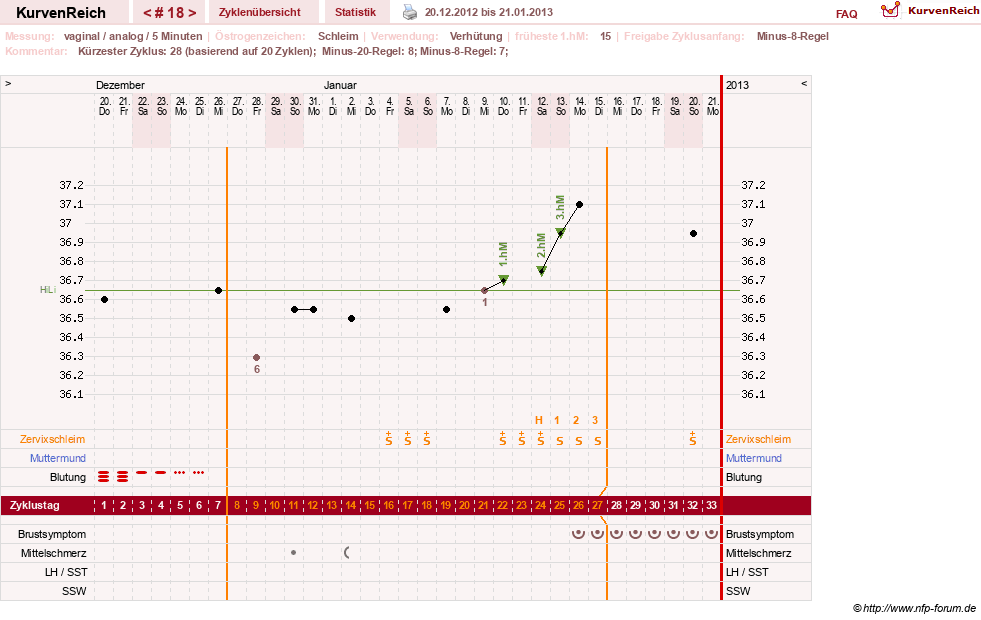The image size is (981, 620).
Task: Click heavy bleeding icon on cycle day 2
Action: coord(123,477)
